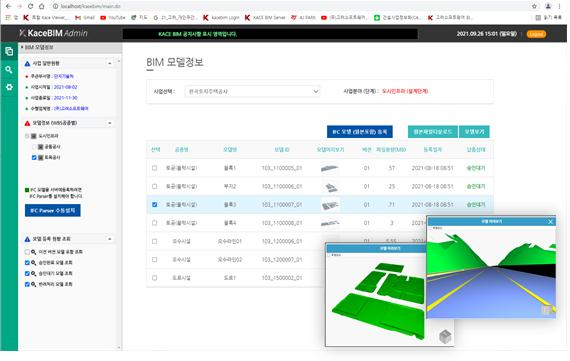Reload the page with the browser refresh icon
This screenshot has height=361, width=570.
[x=30, y=6]
